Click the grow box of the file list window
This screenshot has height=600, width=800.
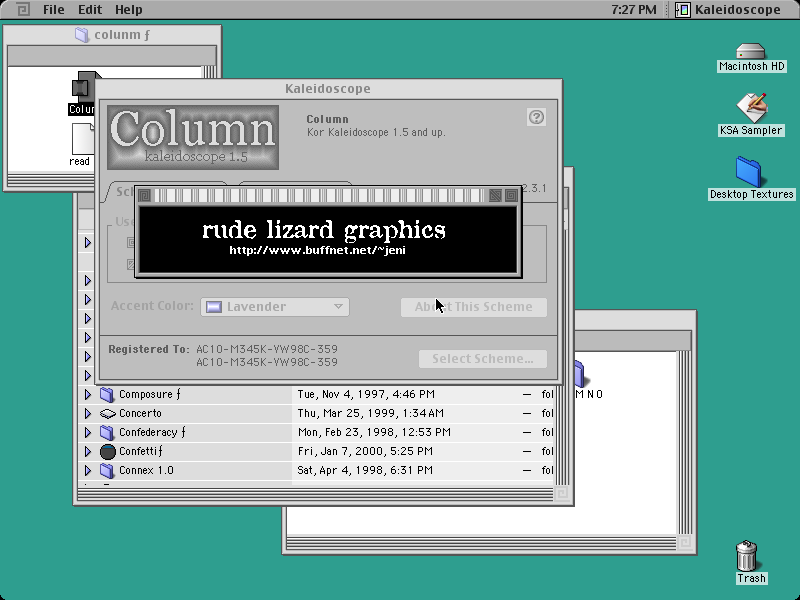coord(562,493)
